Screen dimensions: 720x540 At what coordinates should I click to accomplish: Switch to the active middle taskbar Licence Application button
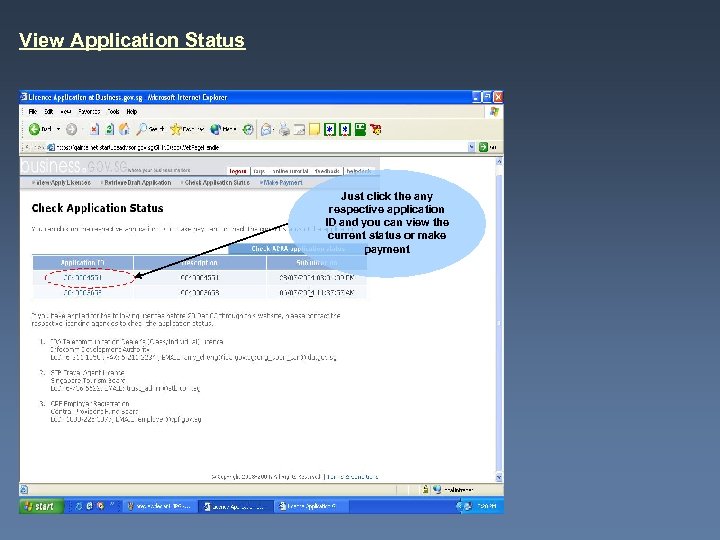click(x=236, y=506)
